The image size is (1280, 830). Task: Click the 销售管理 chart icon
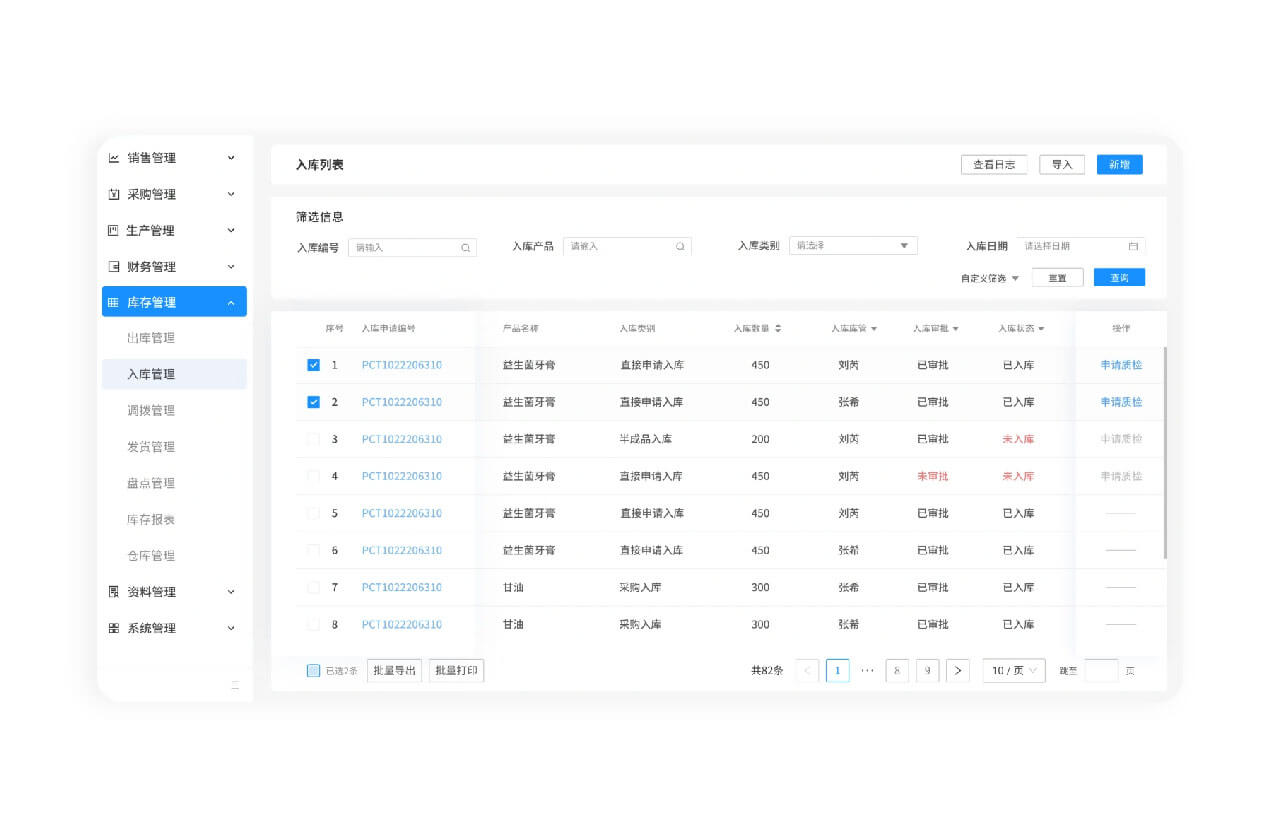pyautogui.click(x=112, y=157)
